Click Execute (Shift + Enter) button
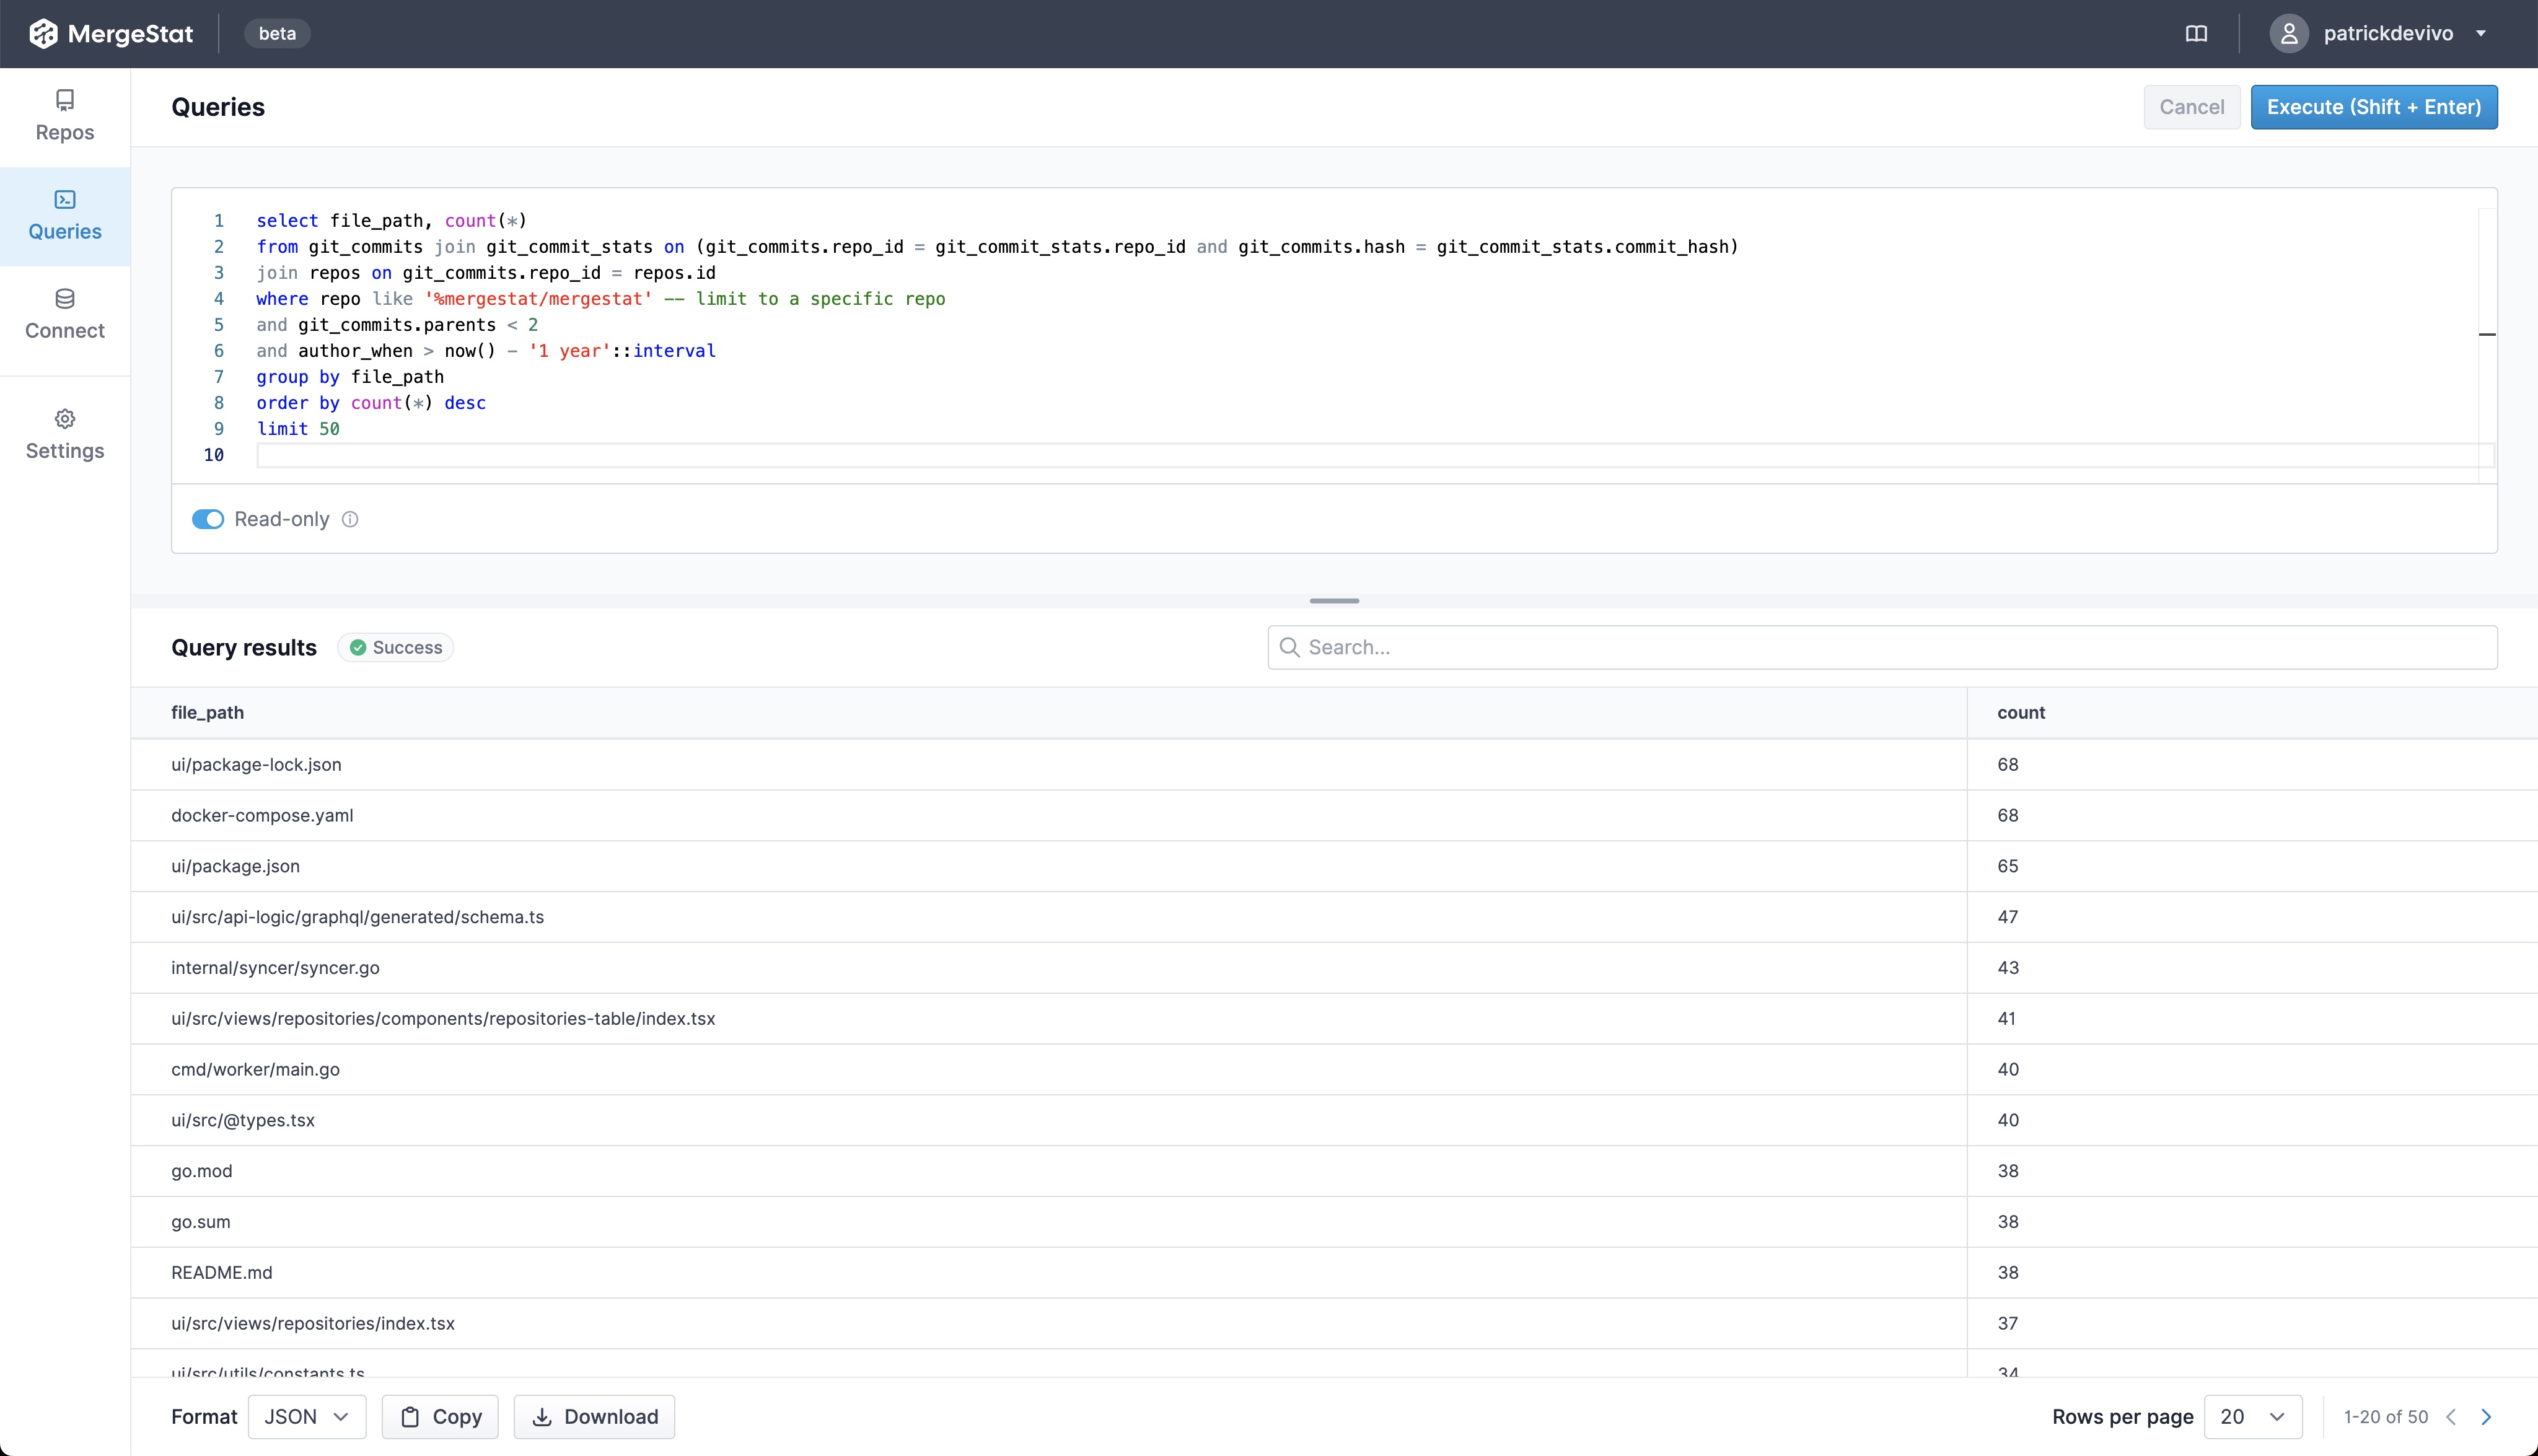2538x1456 pixels. tap(2373, 107)
